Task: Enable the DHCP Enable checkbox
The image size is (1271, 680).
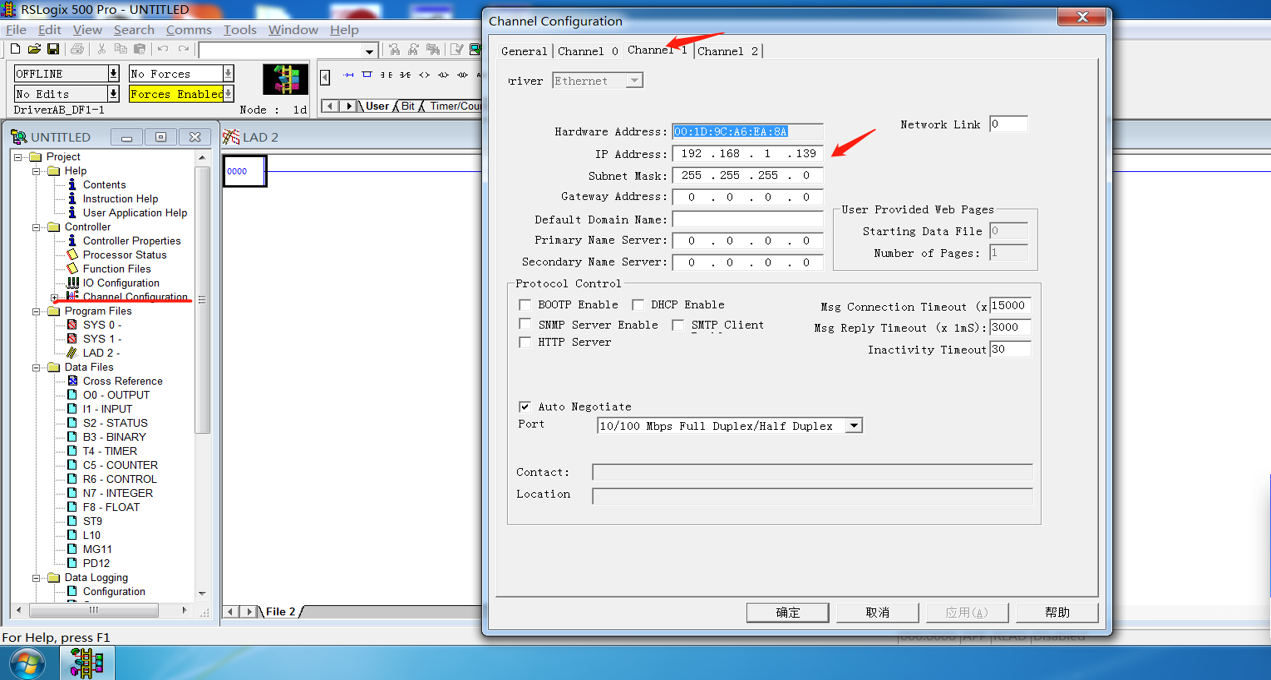Action: (638, 305)
